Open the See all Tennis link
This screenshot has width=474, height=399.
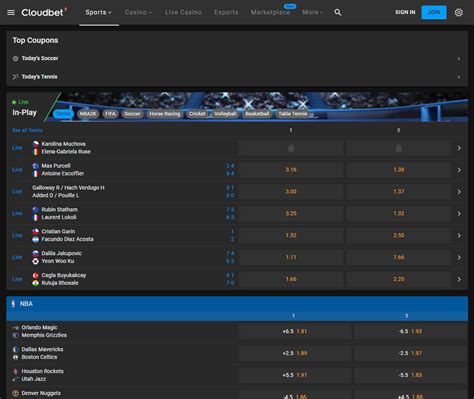point(27,130)
